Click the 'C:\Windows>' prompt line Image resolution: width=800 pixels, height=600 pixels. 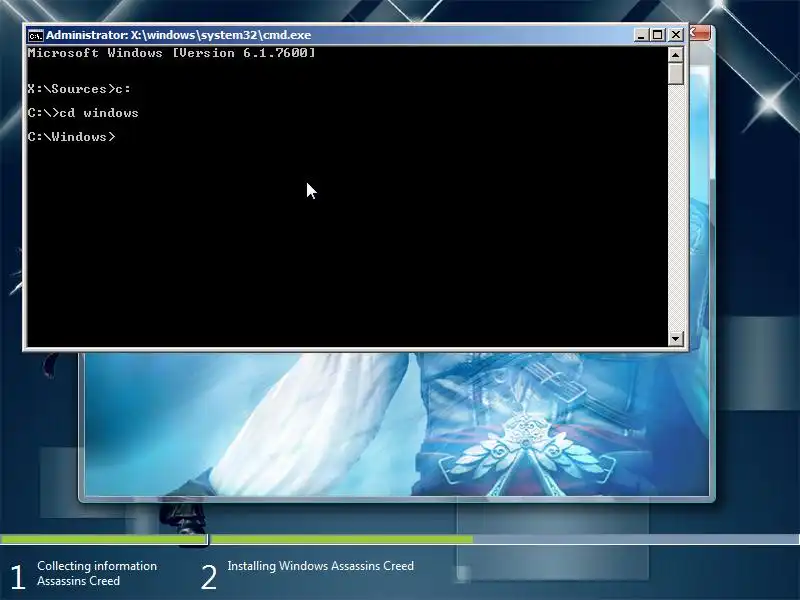point(71,137)
